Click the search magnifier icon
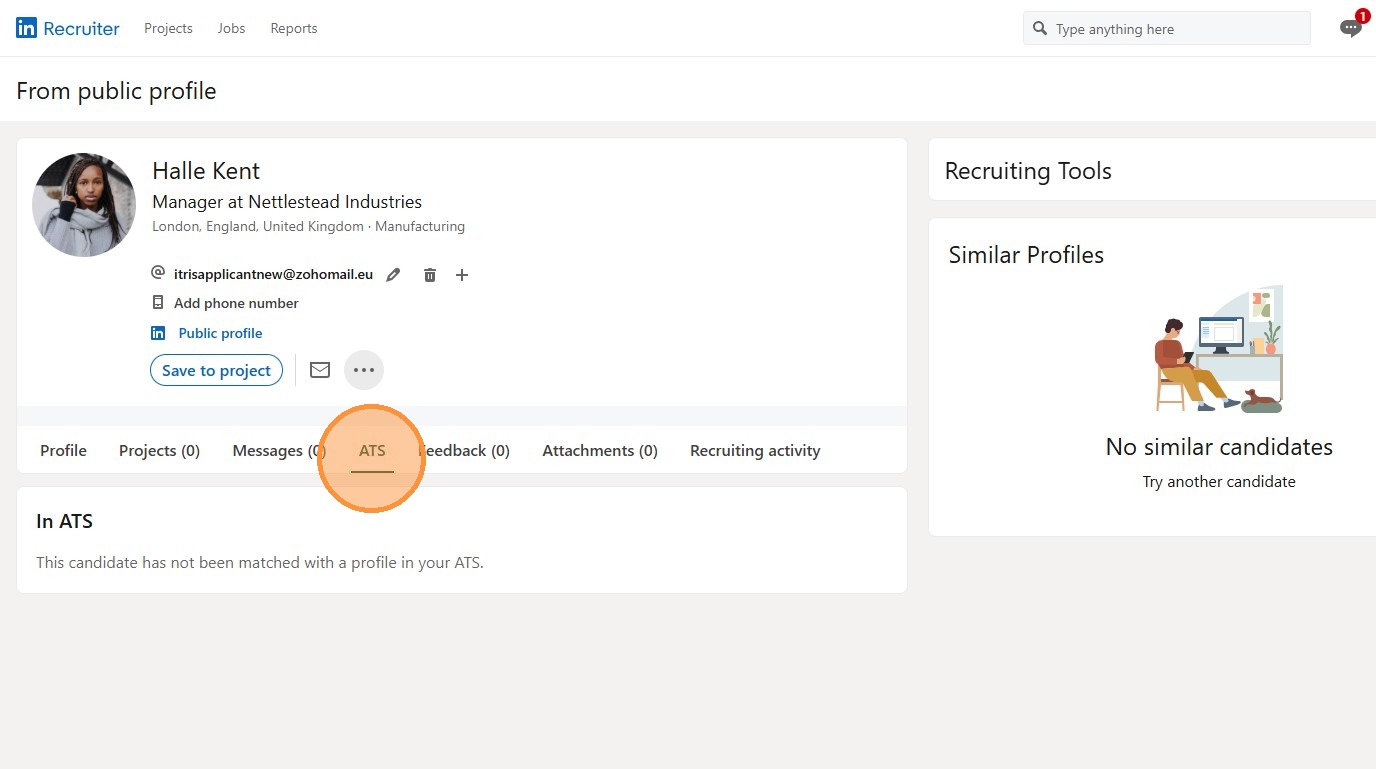1376x769 pixels. tap(1040, 29)
